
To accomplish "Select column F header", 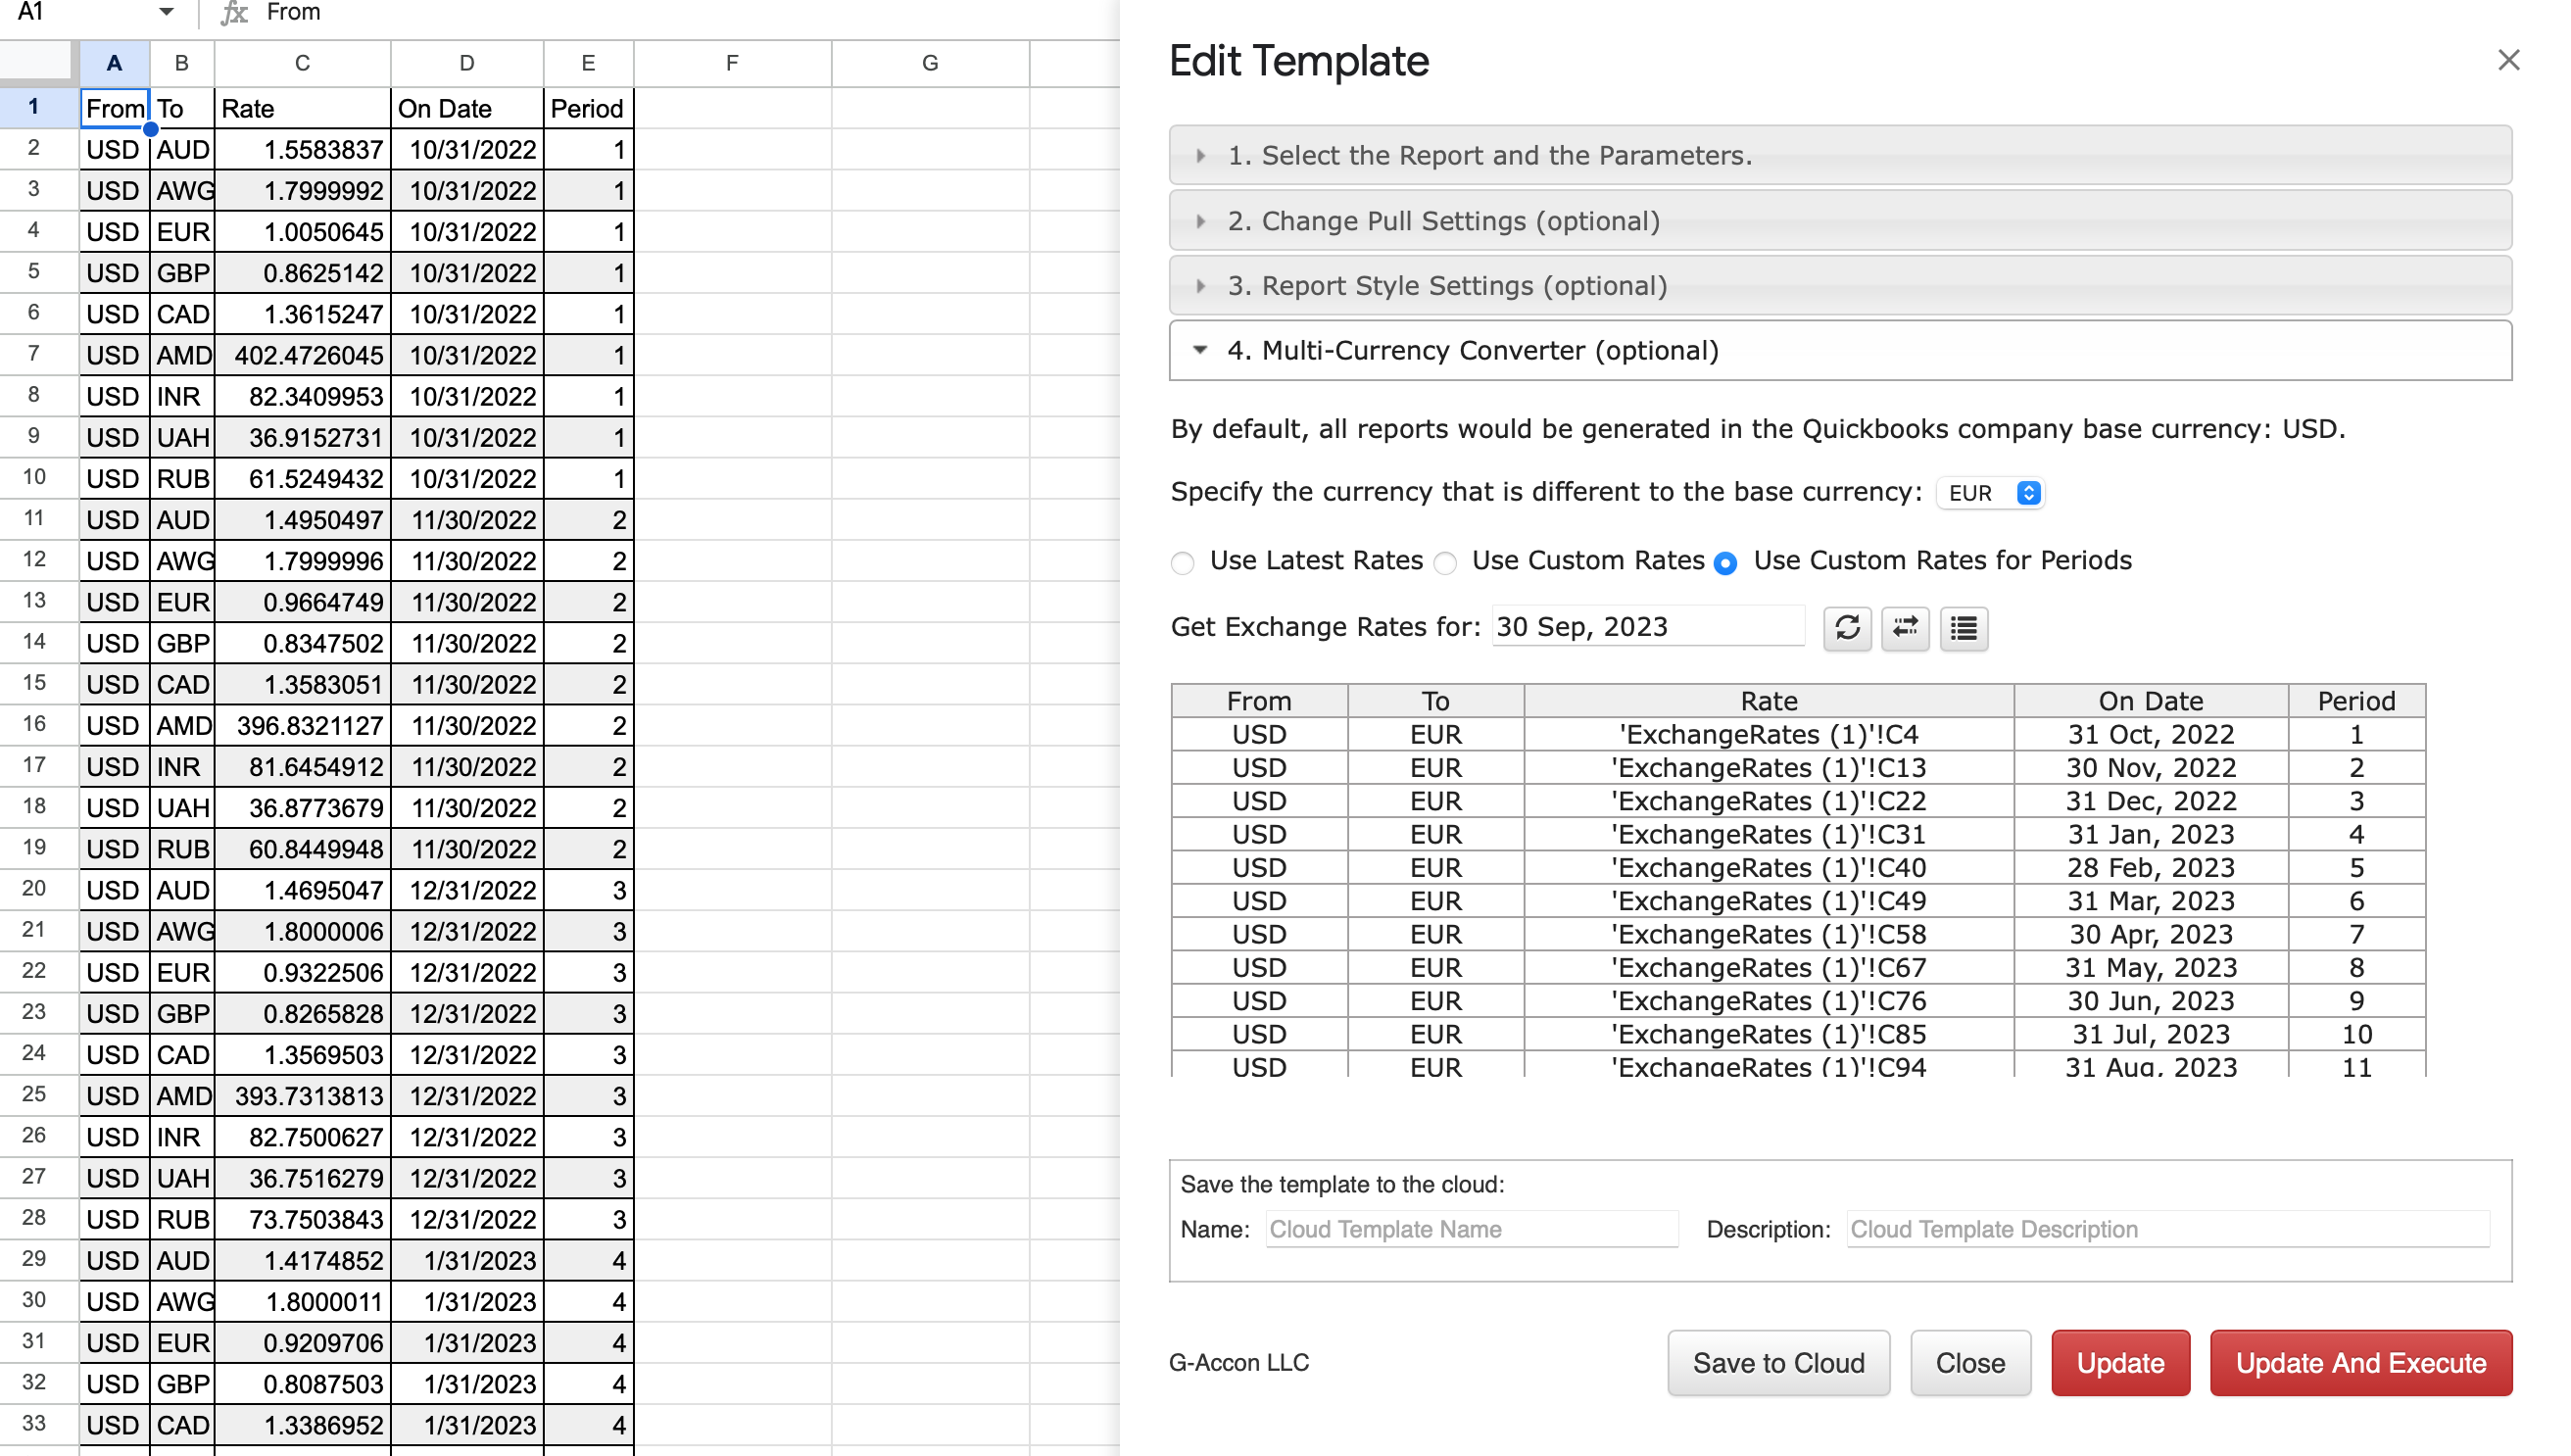I will click(732, 63).
